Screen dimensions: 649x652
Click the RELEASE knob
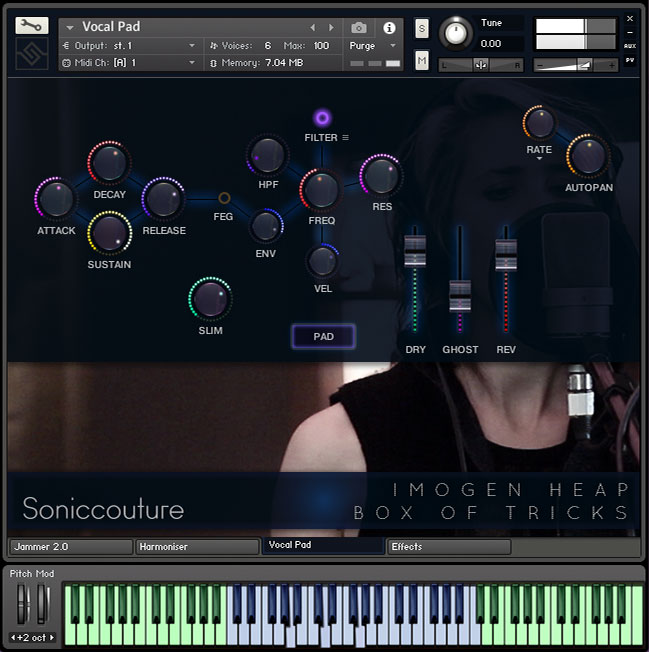163,198
